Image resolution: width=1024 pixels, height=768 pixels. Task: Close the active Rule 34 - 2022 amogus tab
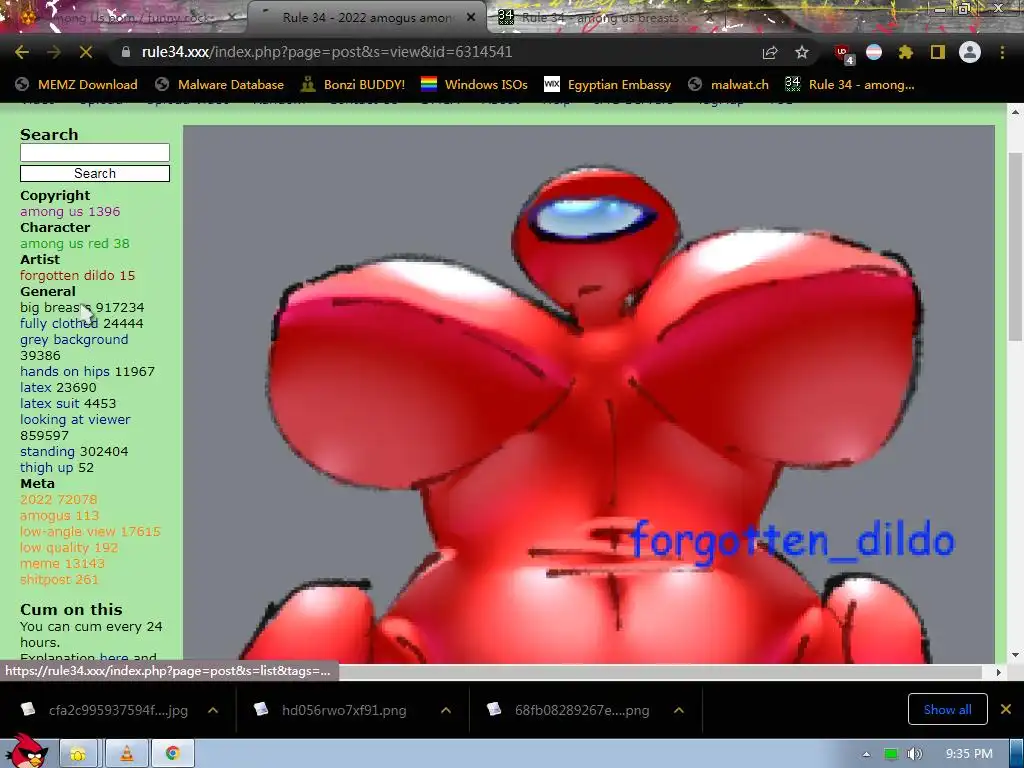[471, 18]
